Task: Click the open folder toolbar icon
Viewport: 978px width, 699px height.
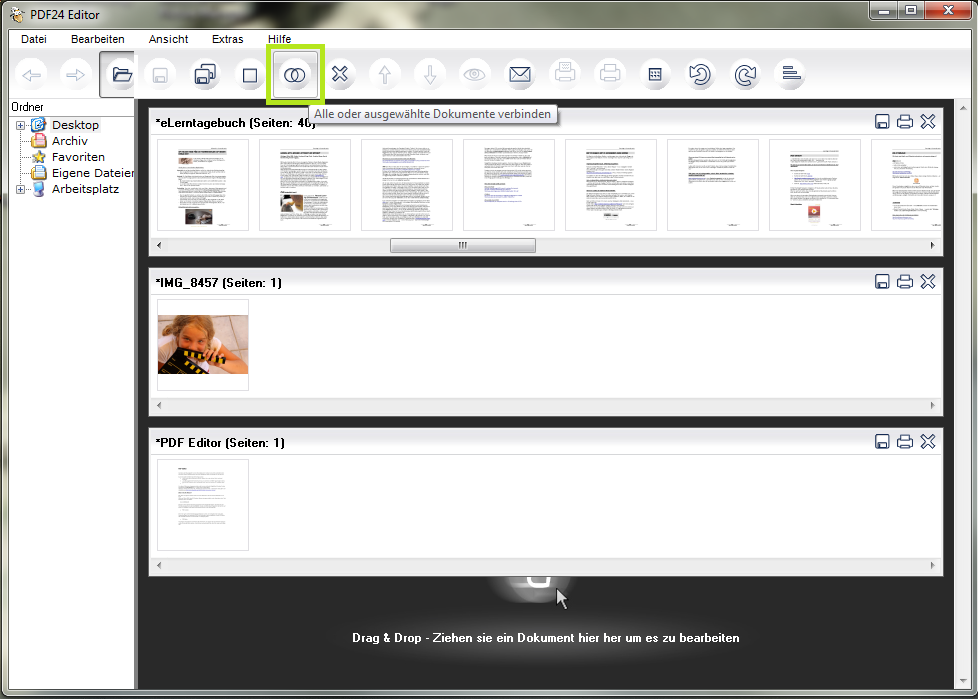Action: click(122, 75)
